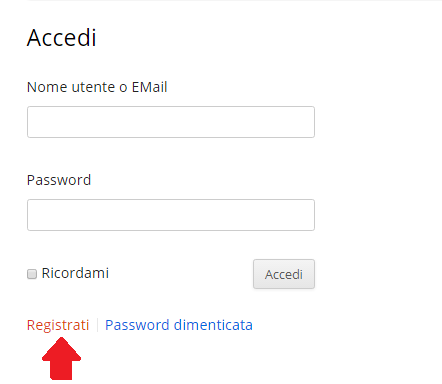Click the Nome utente o EMail label
The height and width of the screenshot is (384, 442).
pos(97,87)
